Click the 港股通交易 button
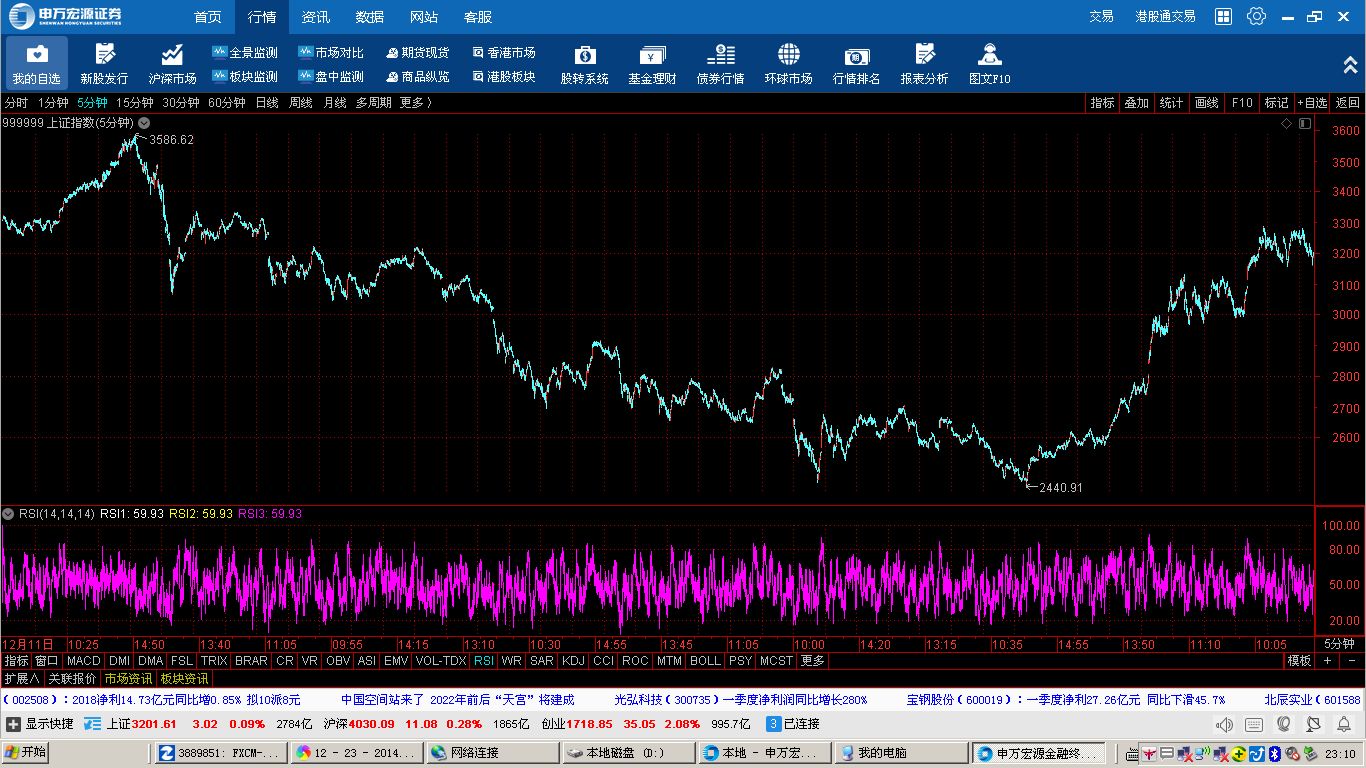This screenshot has height=768, width=1366. tap(1165, 16)
